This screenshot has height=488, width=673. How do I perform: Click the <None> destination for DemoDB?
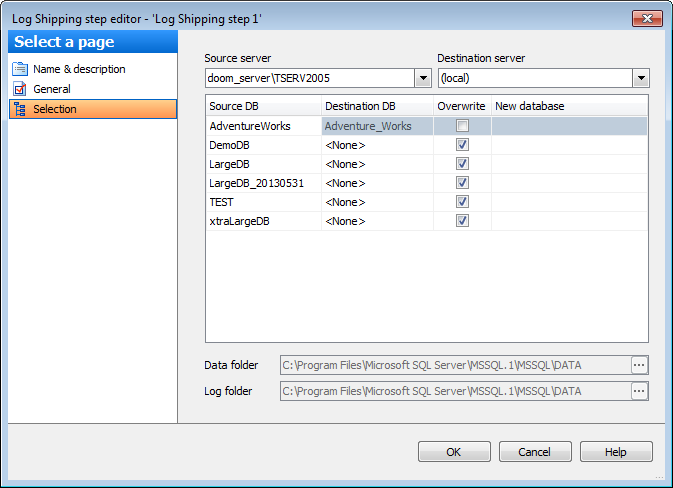(x=377, y=145)
